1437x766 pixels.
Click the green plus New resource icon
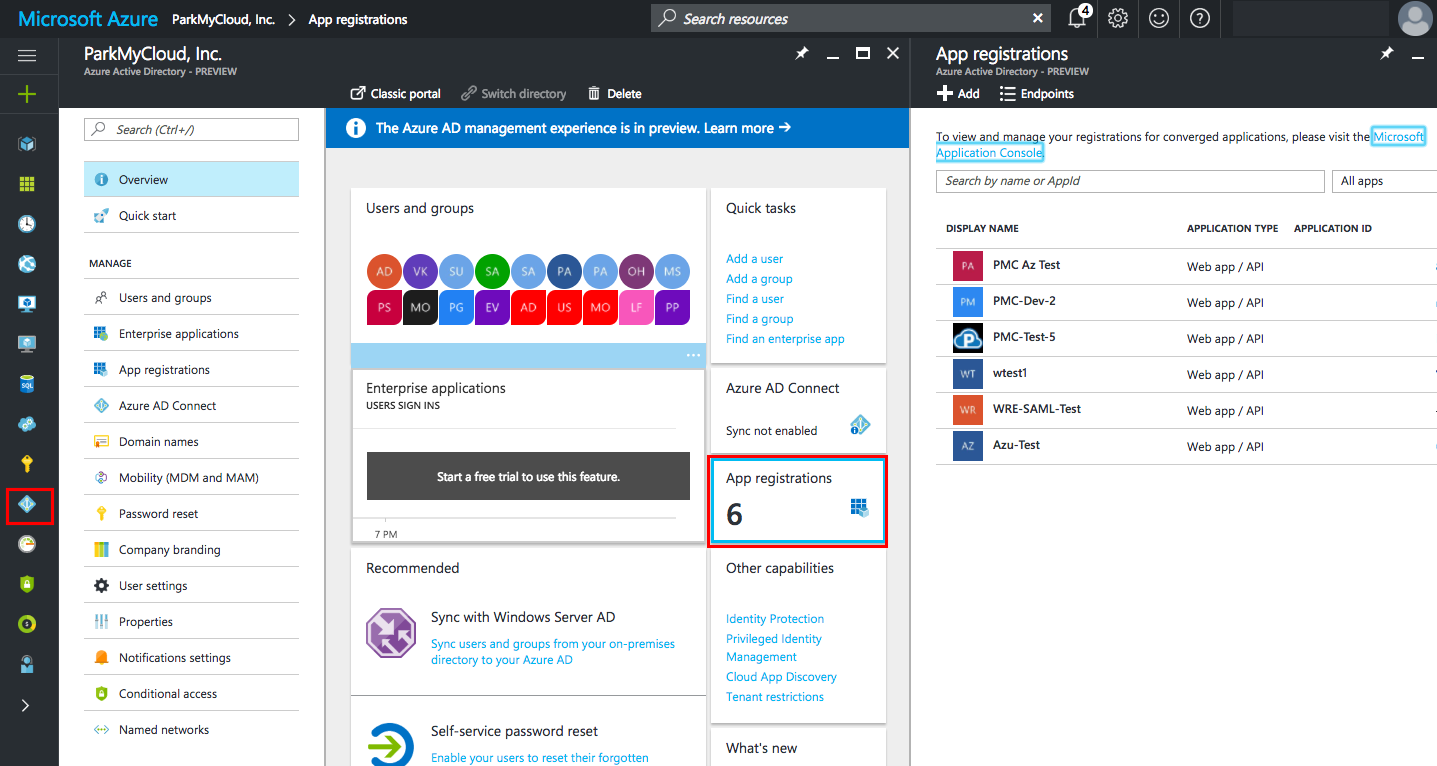pyautogui.click(x=27, y=94)
